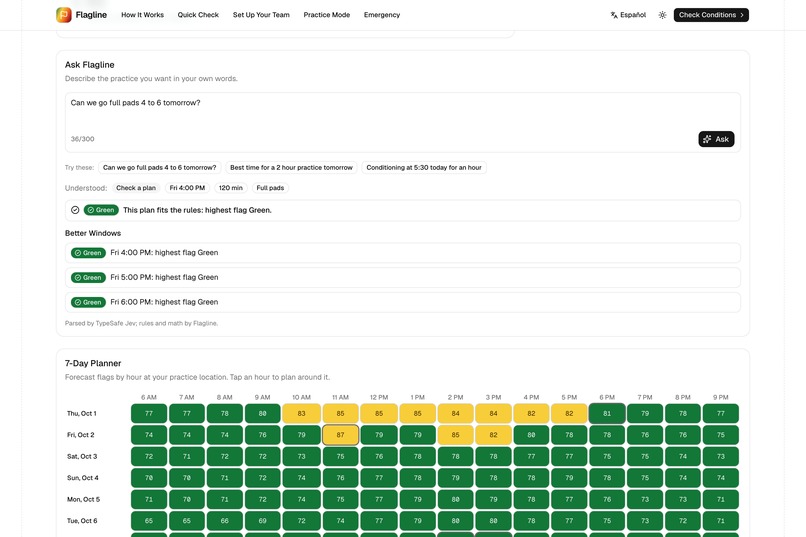Viewport: 806px width, 537px height.
Task: Click the sparkle icon on Ask button
Action: click(x=707, y=139)
